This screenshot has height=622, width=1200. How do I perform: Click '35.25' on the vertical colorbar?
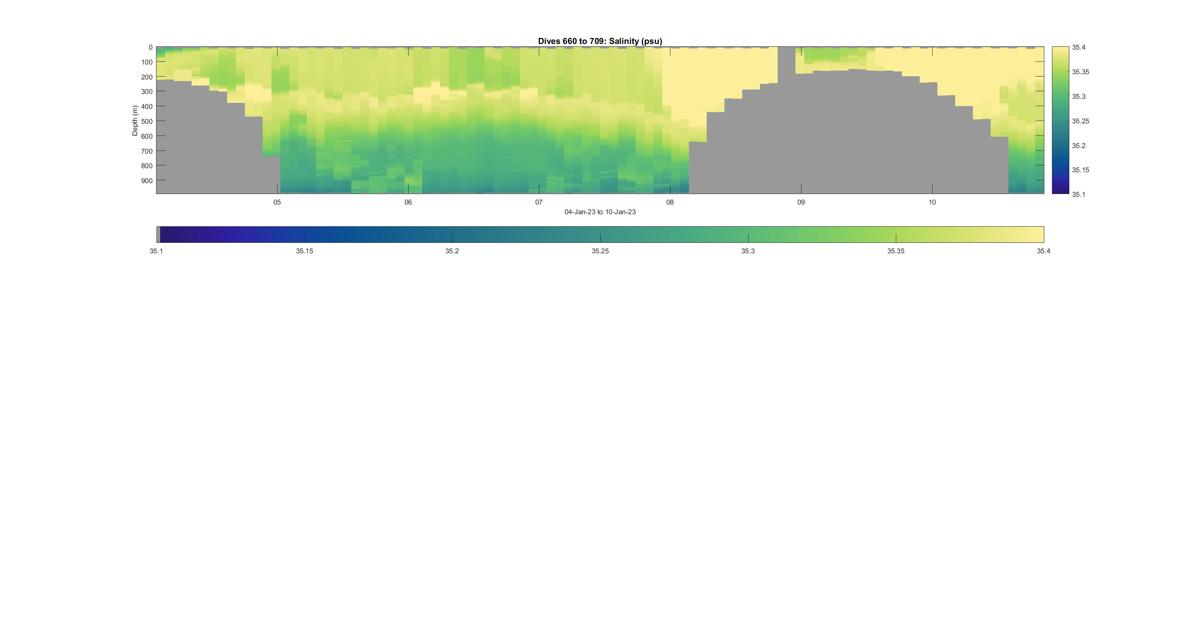point(1081,121)
